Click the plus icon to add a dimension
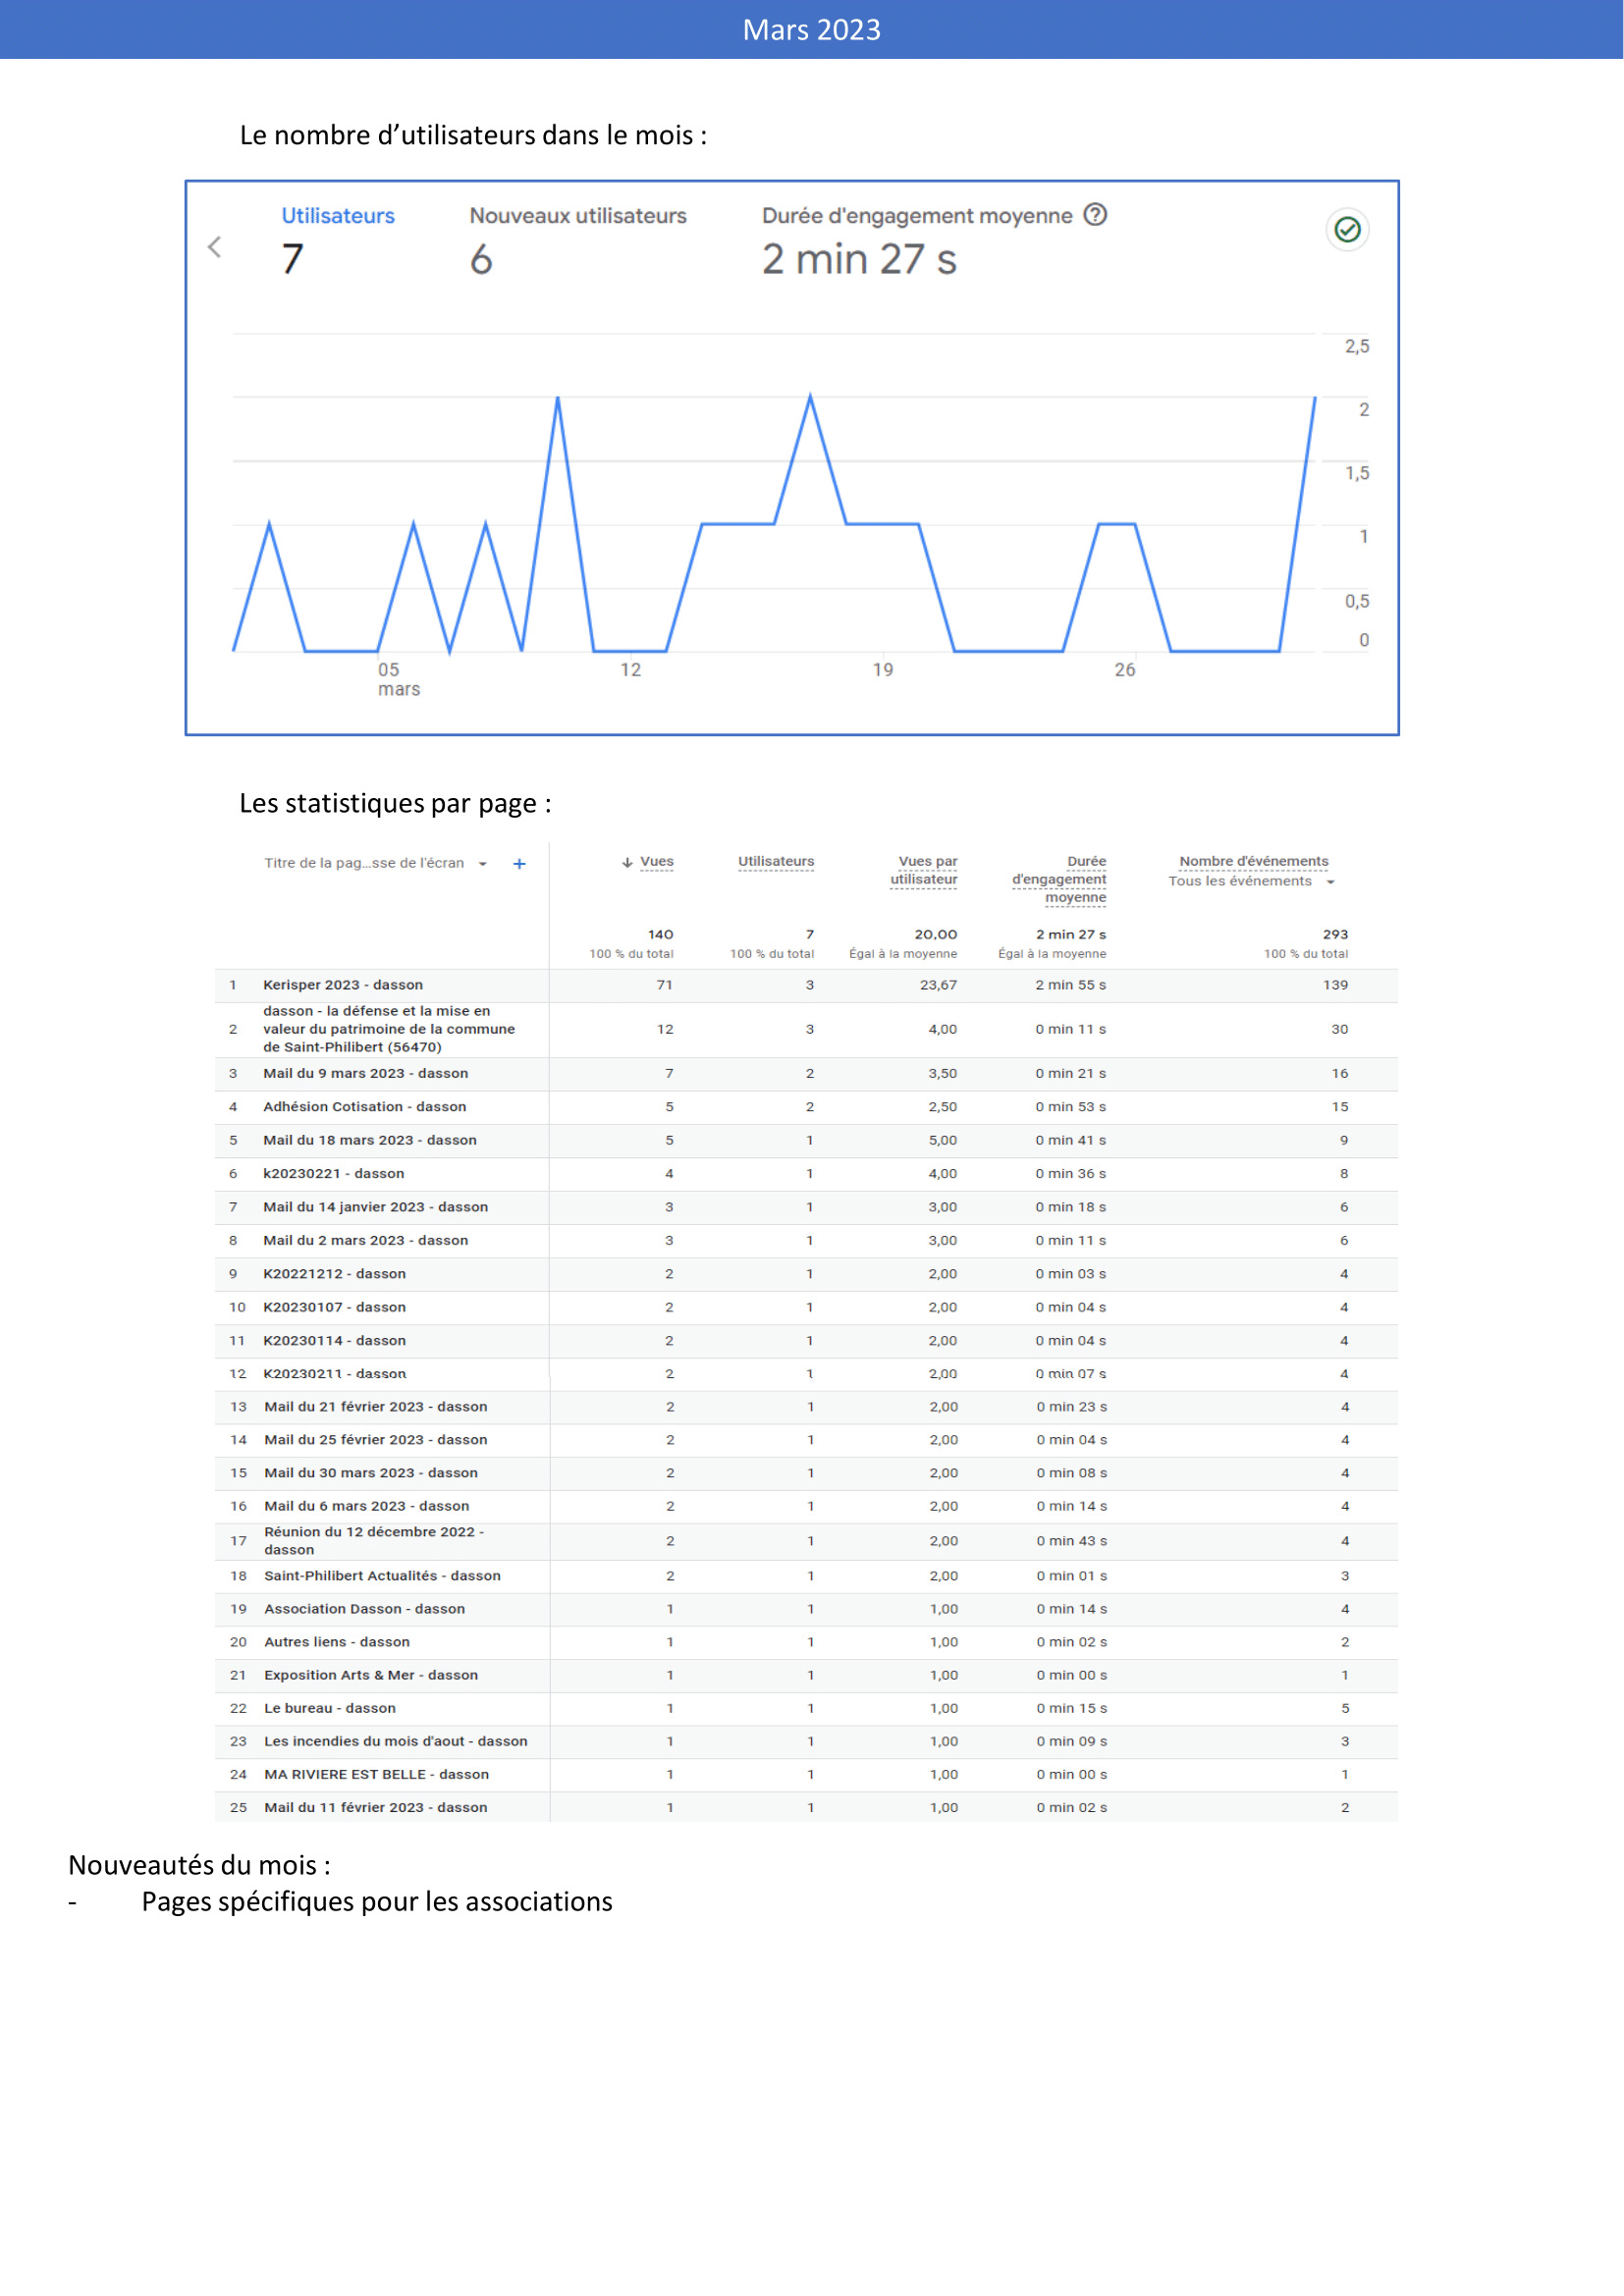The height and width of the screenshot is (2296, 1624). (519, 864)
